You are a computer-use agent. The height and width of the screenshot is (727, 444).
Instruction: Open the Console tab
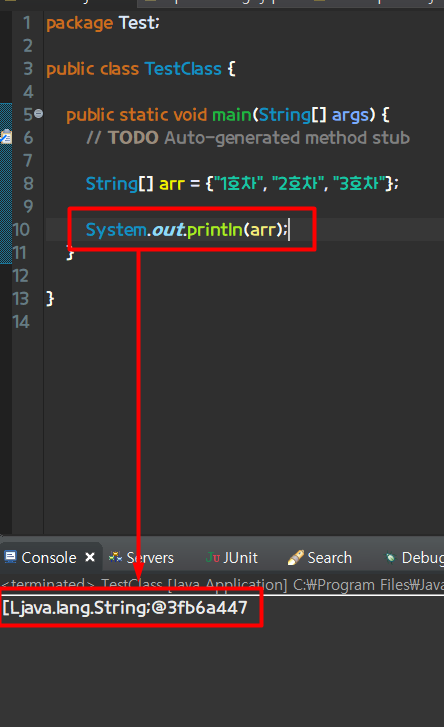49,557
